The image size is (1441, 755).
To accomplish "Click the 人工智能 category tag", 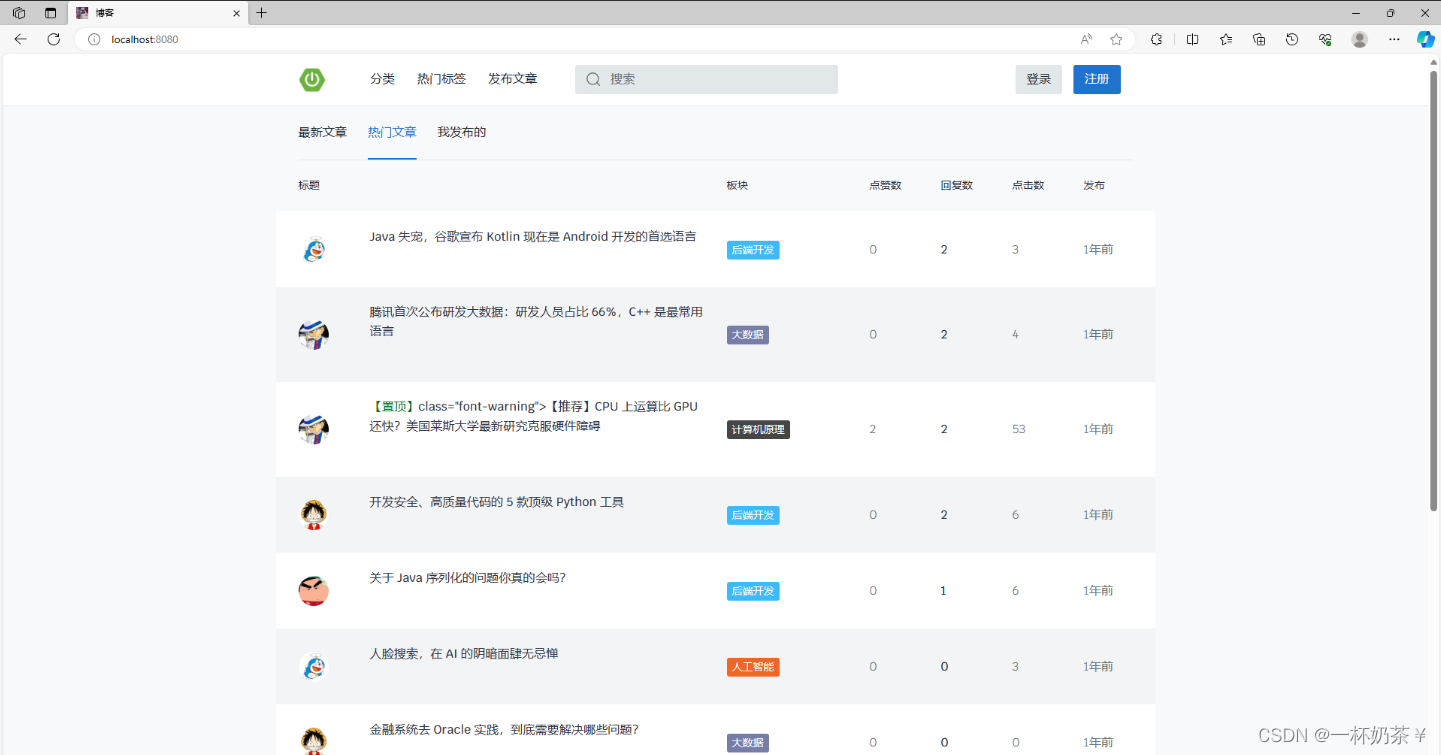I will click(753, 667).
